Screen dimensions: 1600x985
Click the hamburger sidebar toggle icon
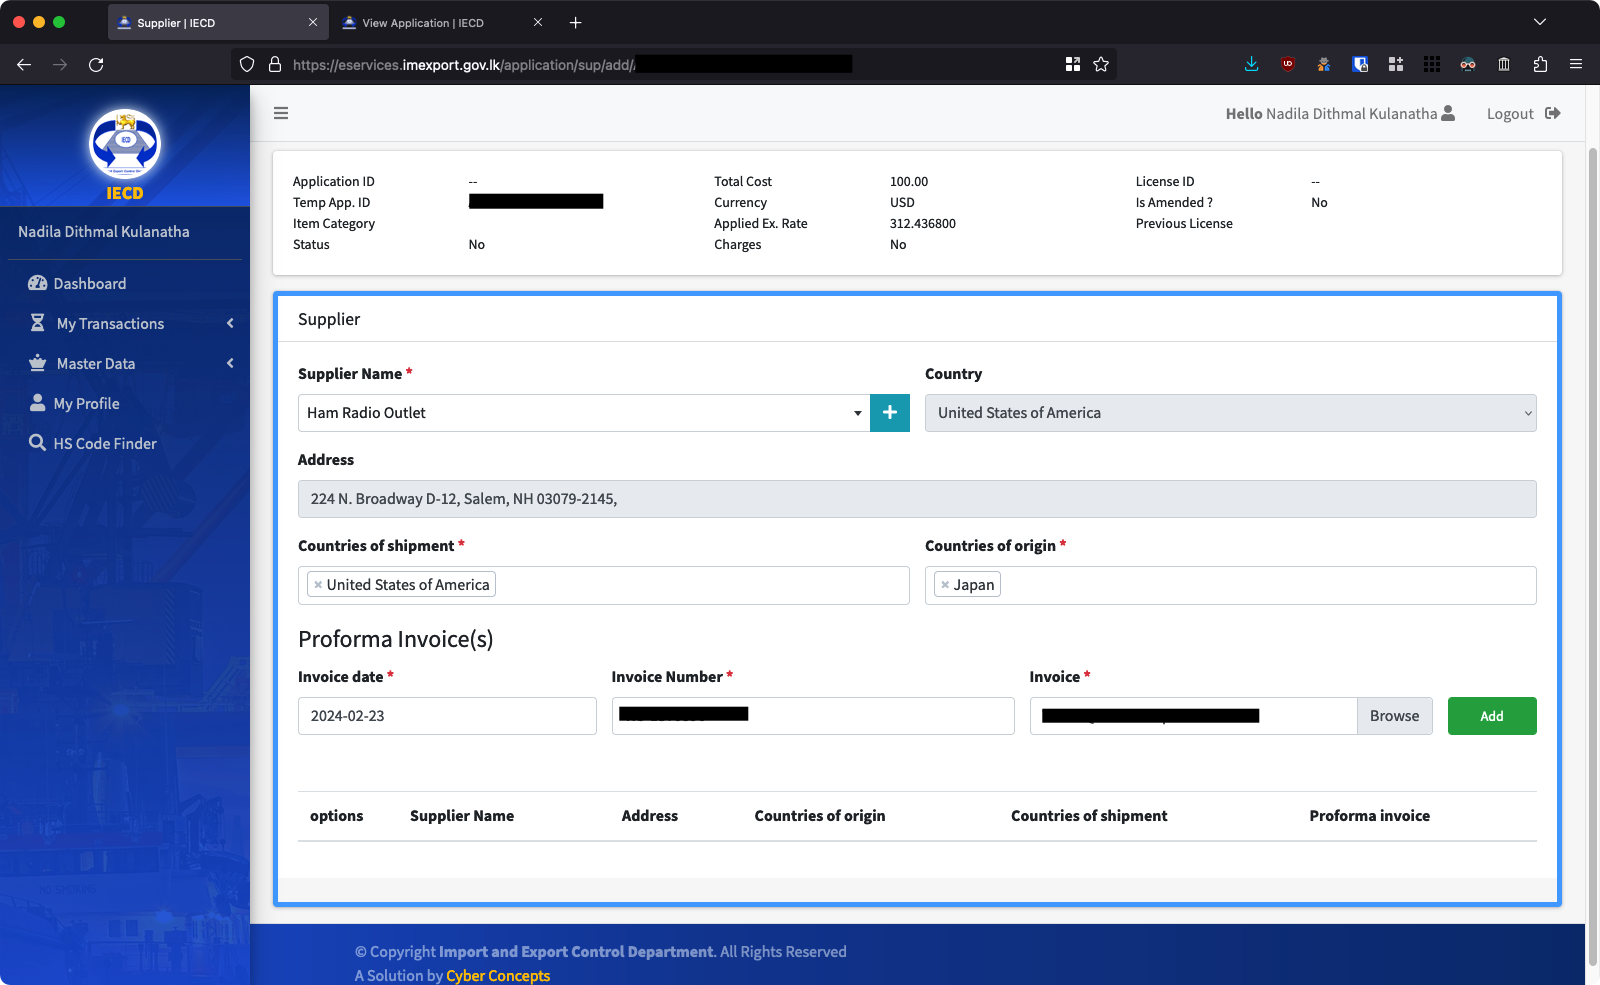(x=281, y=113)
